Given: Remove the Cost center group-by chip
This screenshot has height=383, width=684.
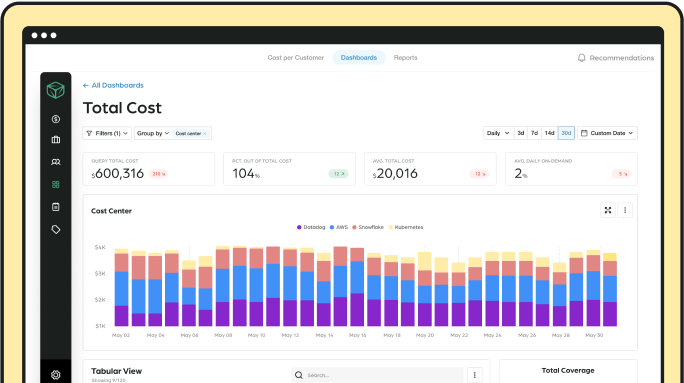Looking at the screenshot, I should (x=205, y=133).
